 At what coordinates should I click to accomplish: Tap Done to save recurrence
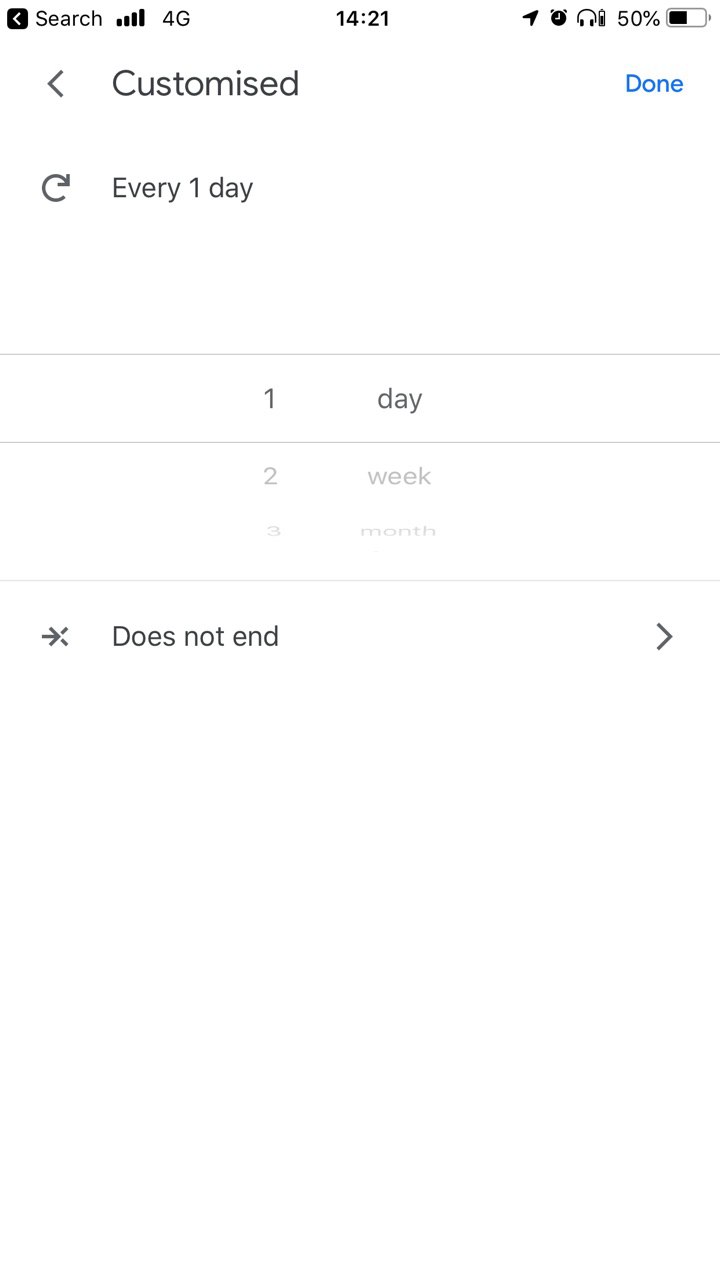click(654, 84)
